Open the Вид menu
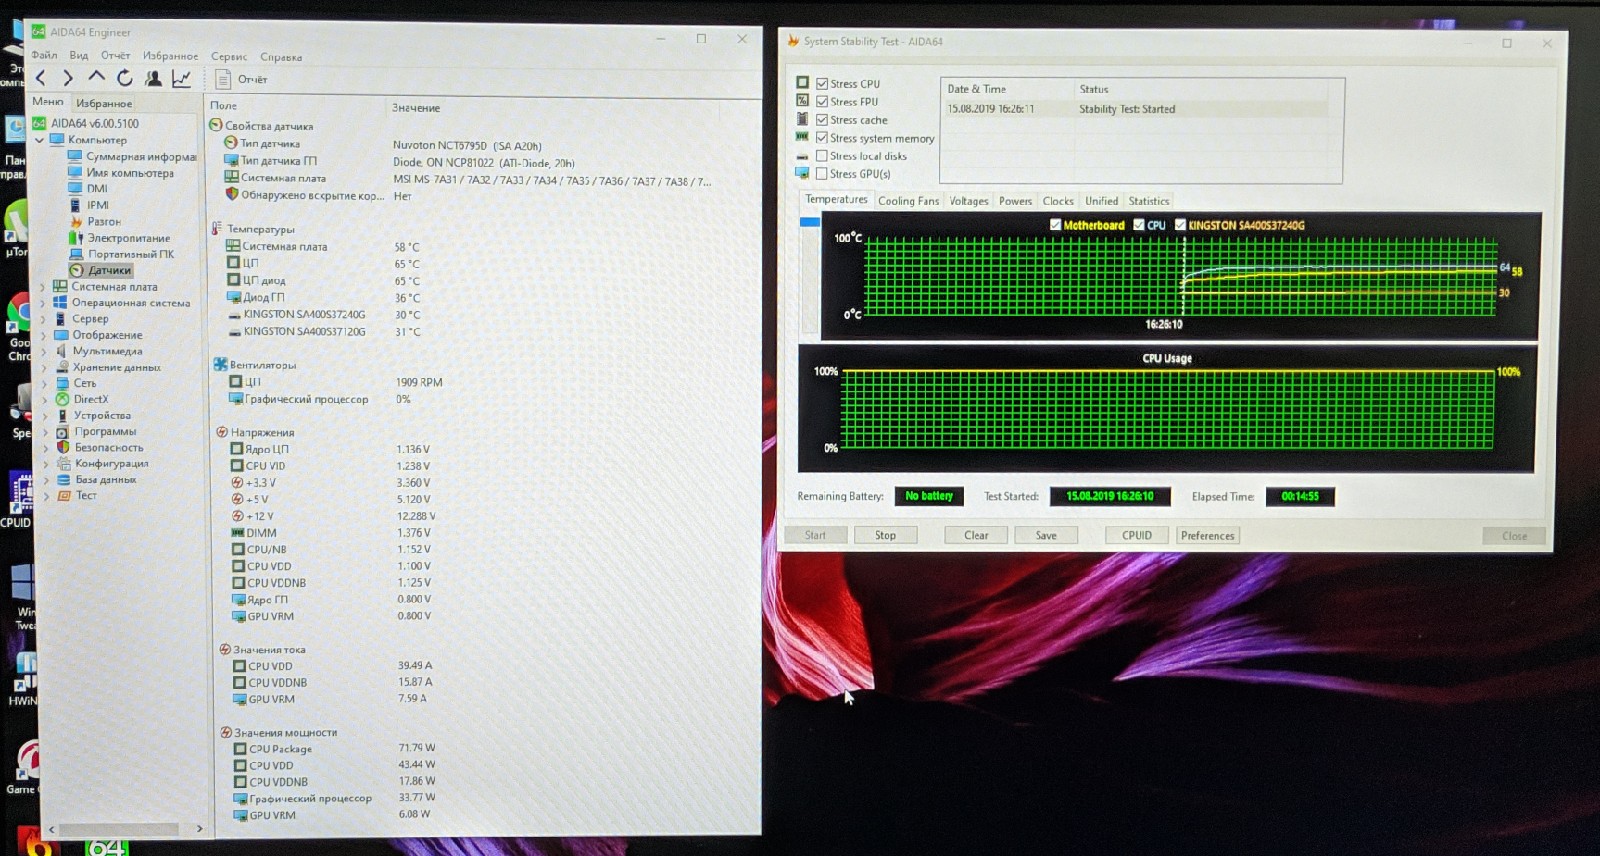The height and width of the screenshot is (856, 1600). point(79,55)
